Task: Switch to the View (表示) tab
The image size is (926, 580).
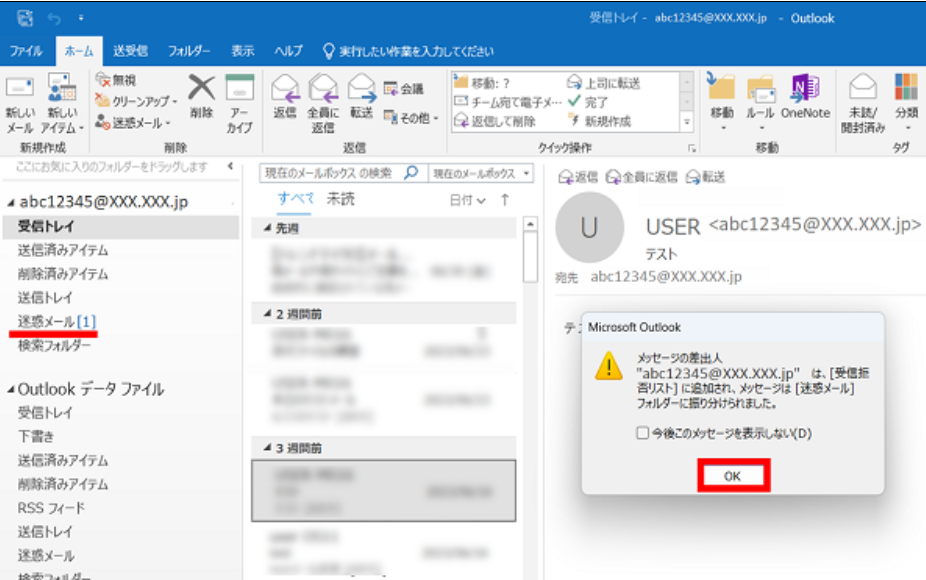Action: pos(242,51)
